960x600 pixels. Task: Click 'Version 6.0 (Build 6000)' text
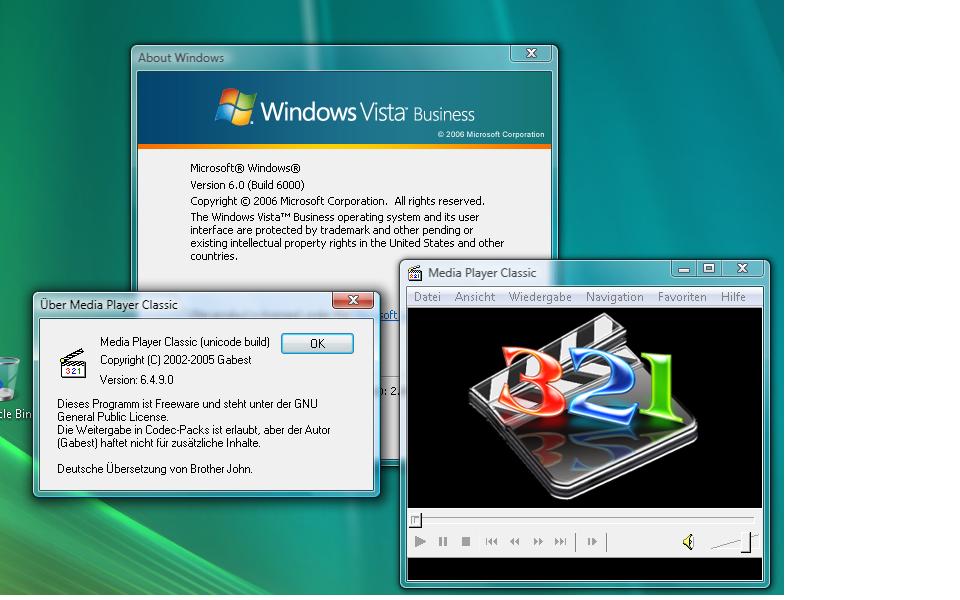coord(247,185)
